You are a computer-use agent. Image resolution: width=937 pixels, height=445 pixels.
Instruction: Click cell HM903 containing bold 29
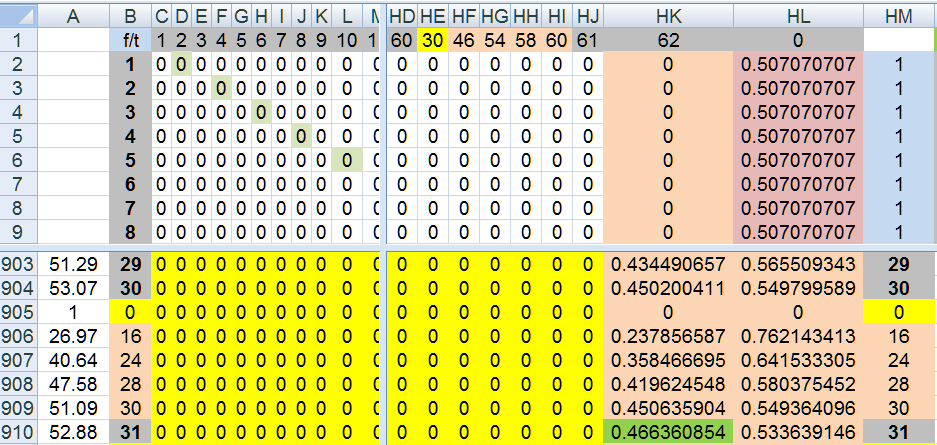pos(899,264)
